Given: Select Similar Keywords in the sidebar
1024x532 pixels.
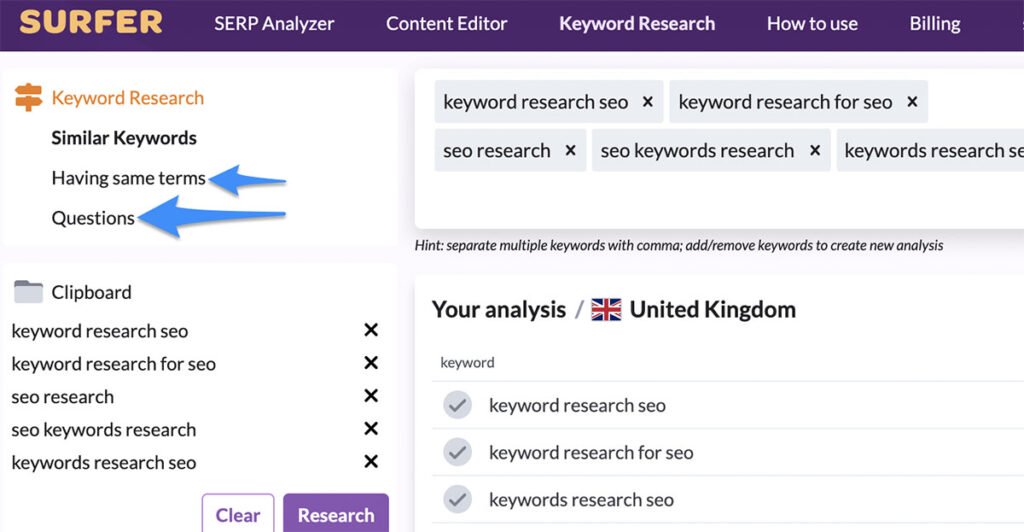Looking at the screenshot, I should coord(124,138).
